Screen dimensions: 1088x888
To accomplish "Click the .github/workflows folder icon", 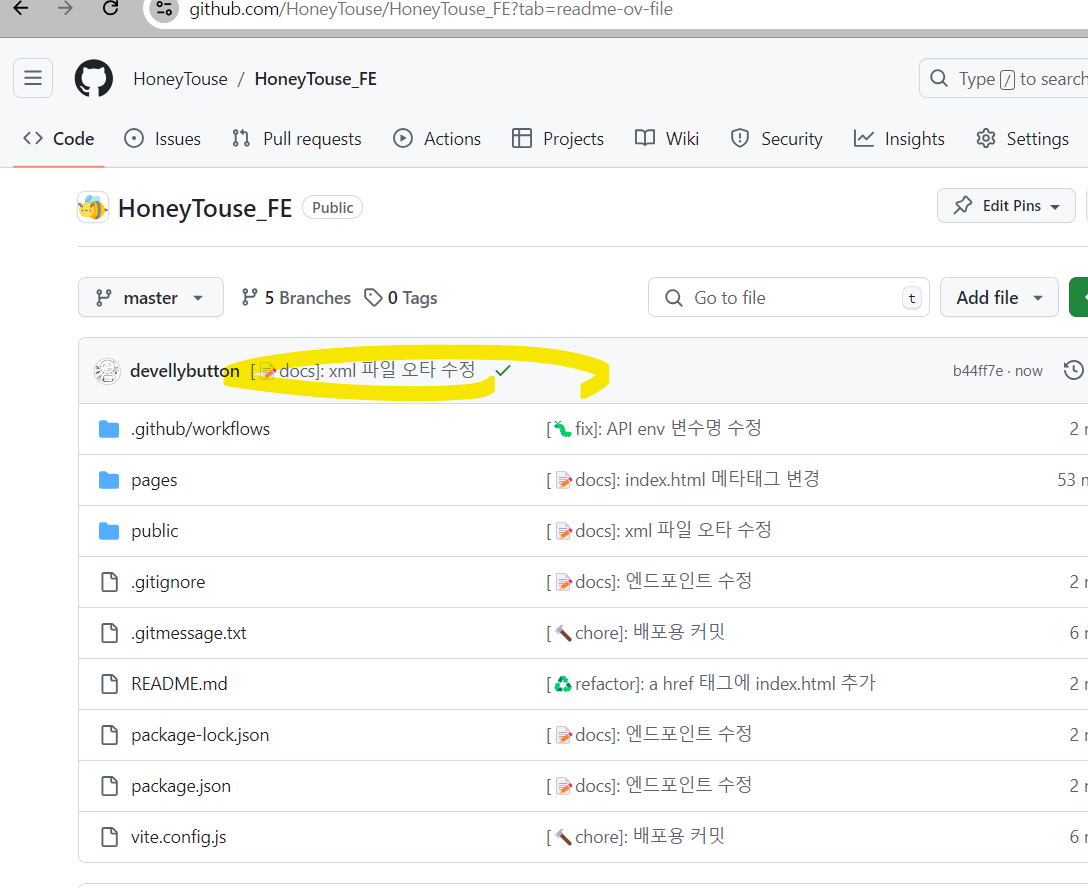I will (x=109, y=429).
